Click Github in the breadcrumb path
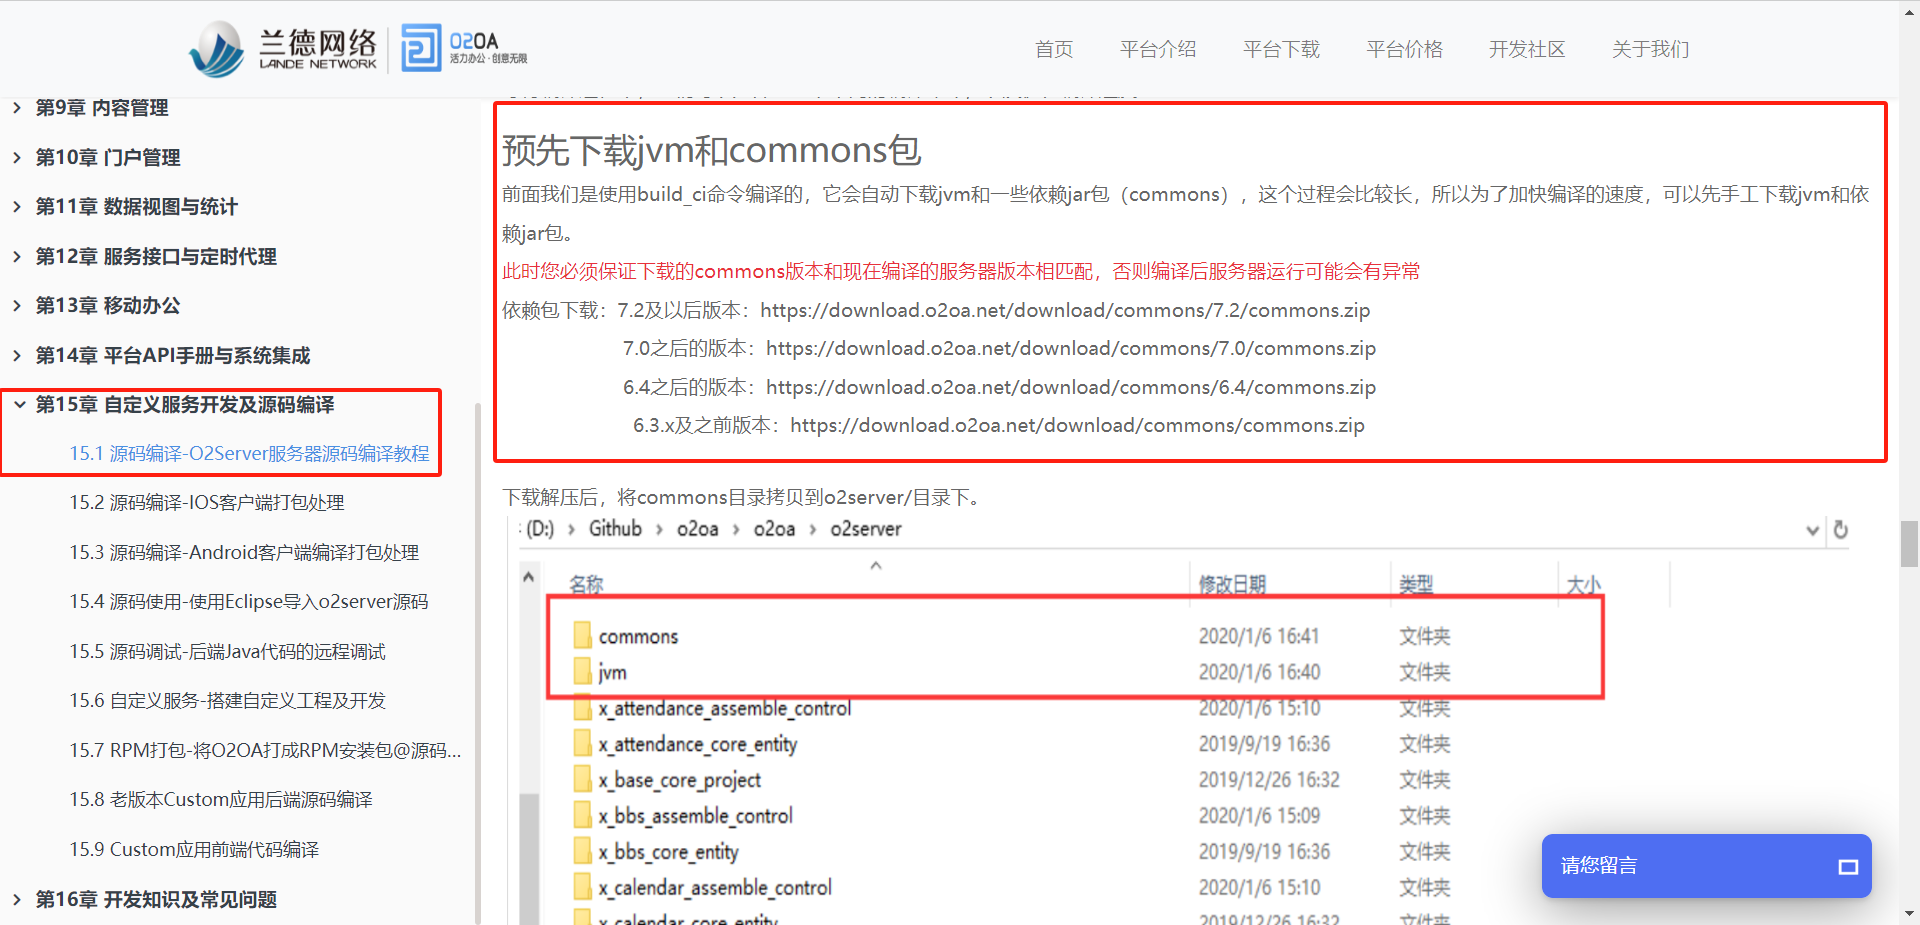Viewport: 1920px width, 925px height. pyautogui.click(x=615, y=529)
